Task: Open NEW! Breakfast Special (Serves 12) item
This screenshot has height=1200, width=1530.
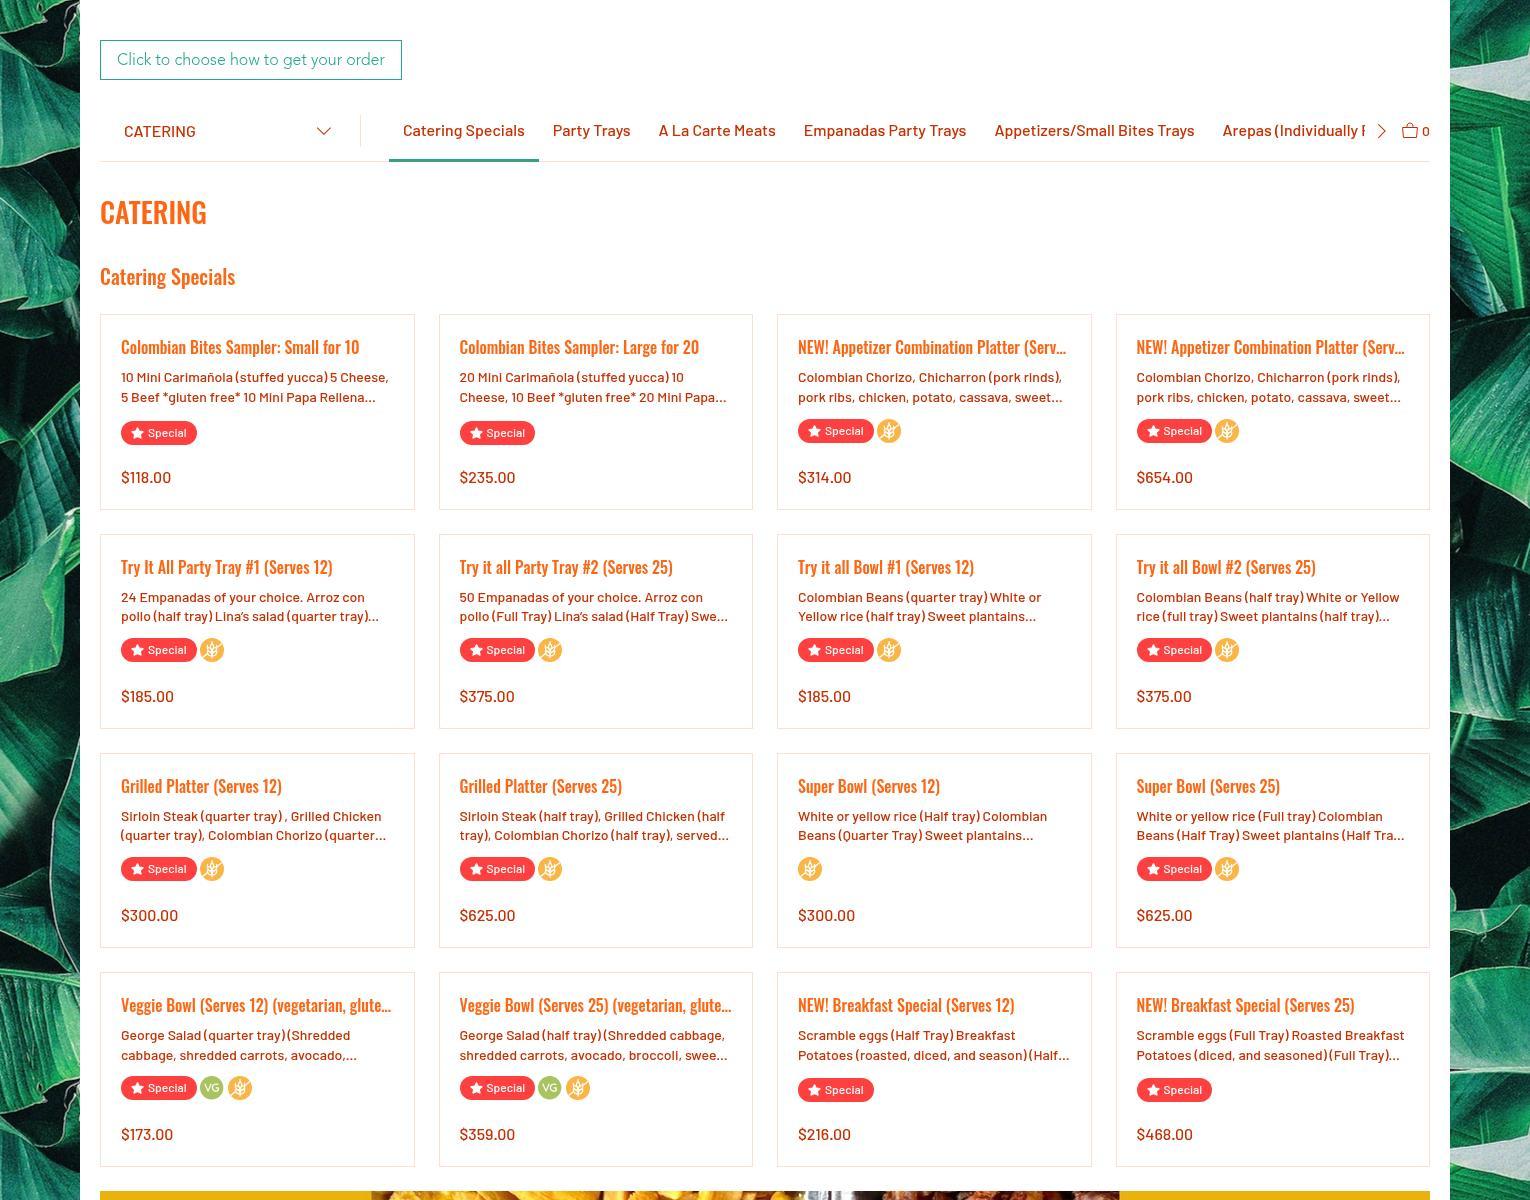Action: tap(905, 1006)
